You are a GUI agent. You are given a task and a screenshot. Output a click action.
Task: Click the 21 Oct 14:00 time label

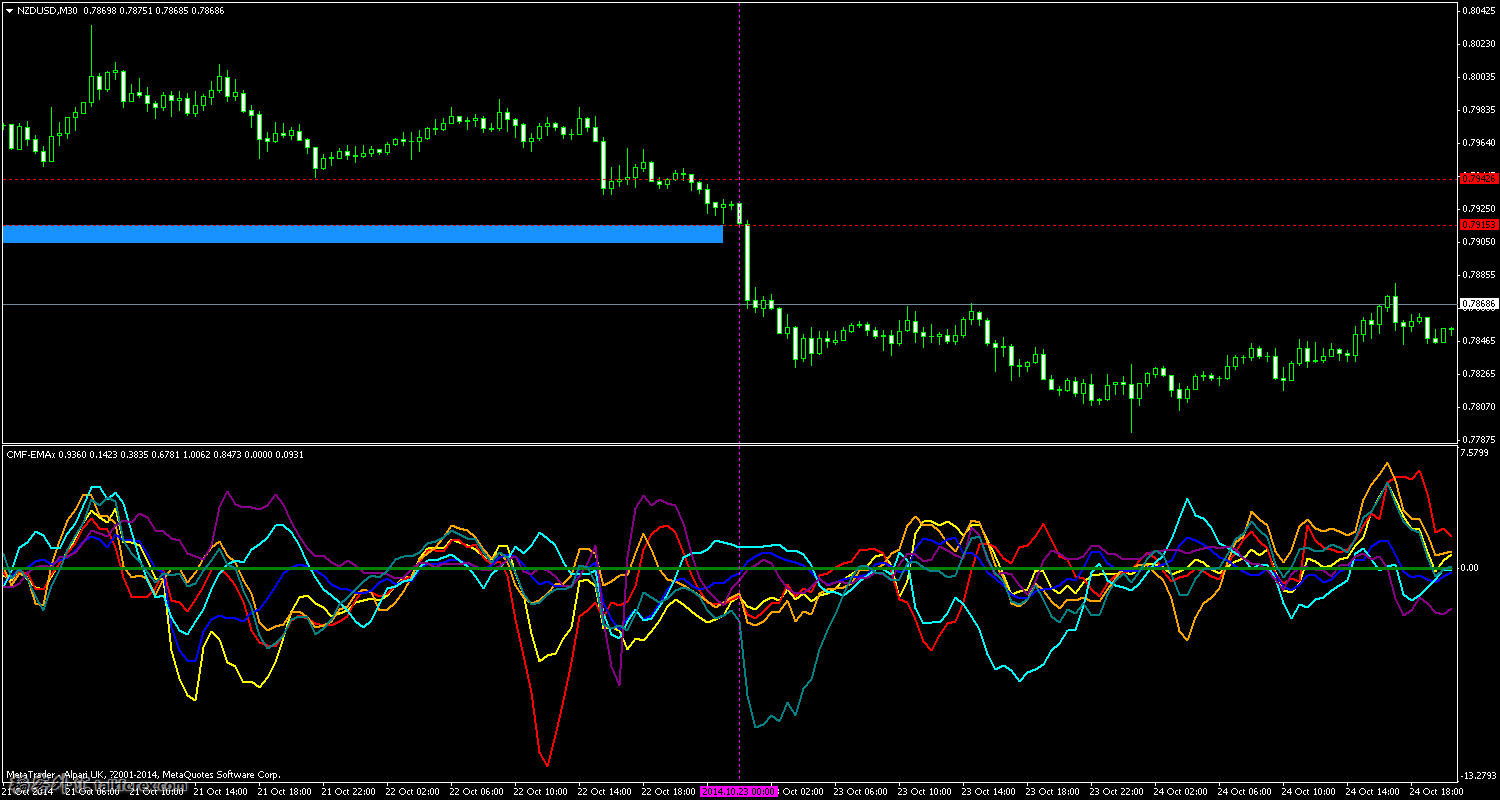pos(220,791)
